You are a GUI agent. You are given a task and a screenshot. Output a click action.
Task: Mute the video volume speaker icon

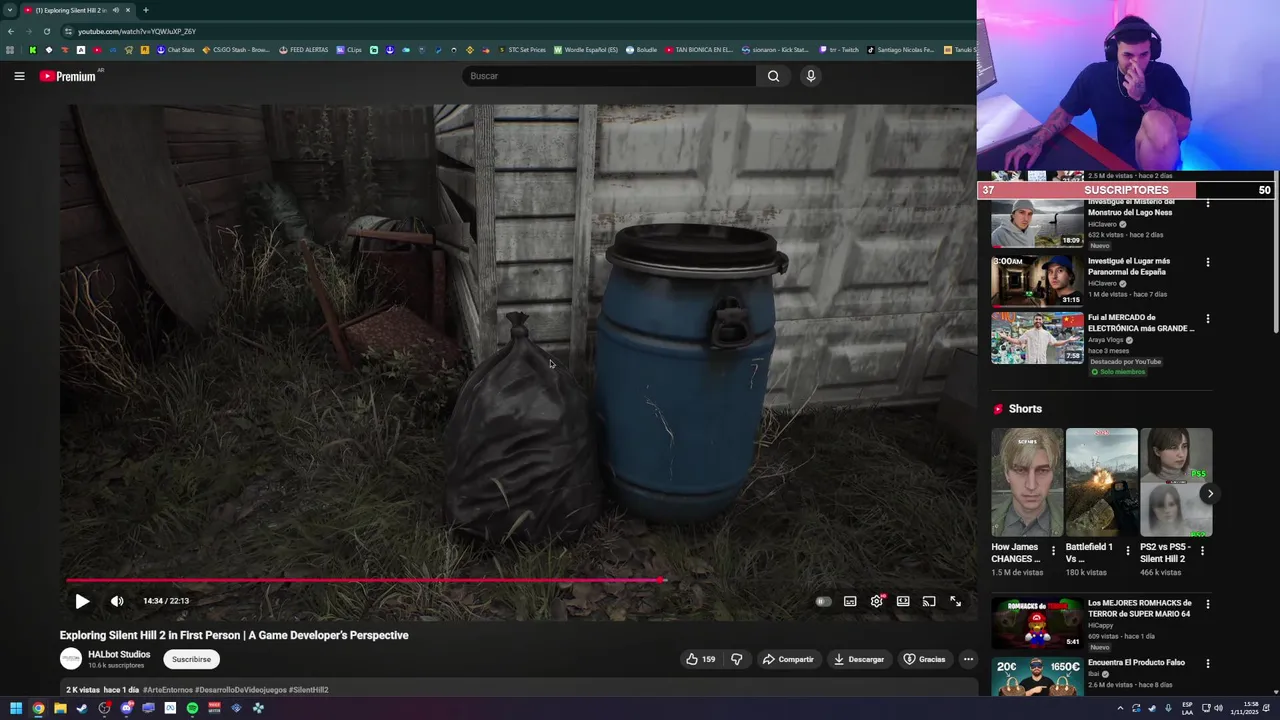117,601
